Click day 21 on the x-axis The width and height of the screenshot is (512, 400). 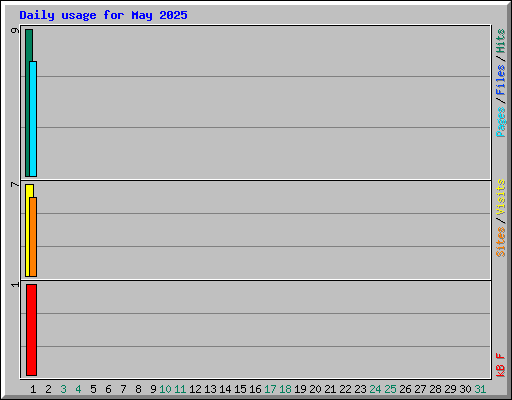pos(330,389)
